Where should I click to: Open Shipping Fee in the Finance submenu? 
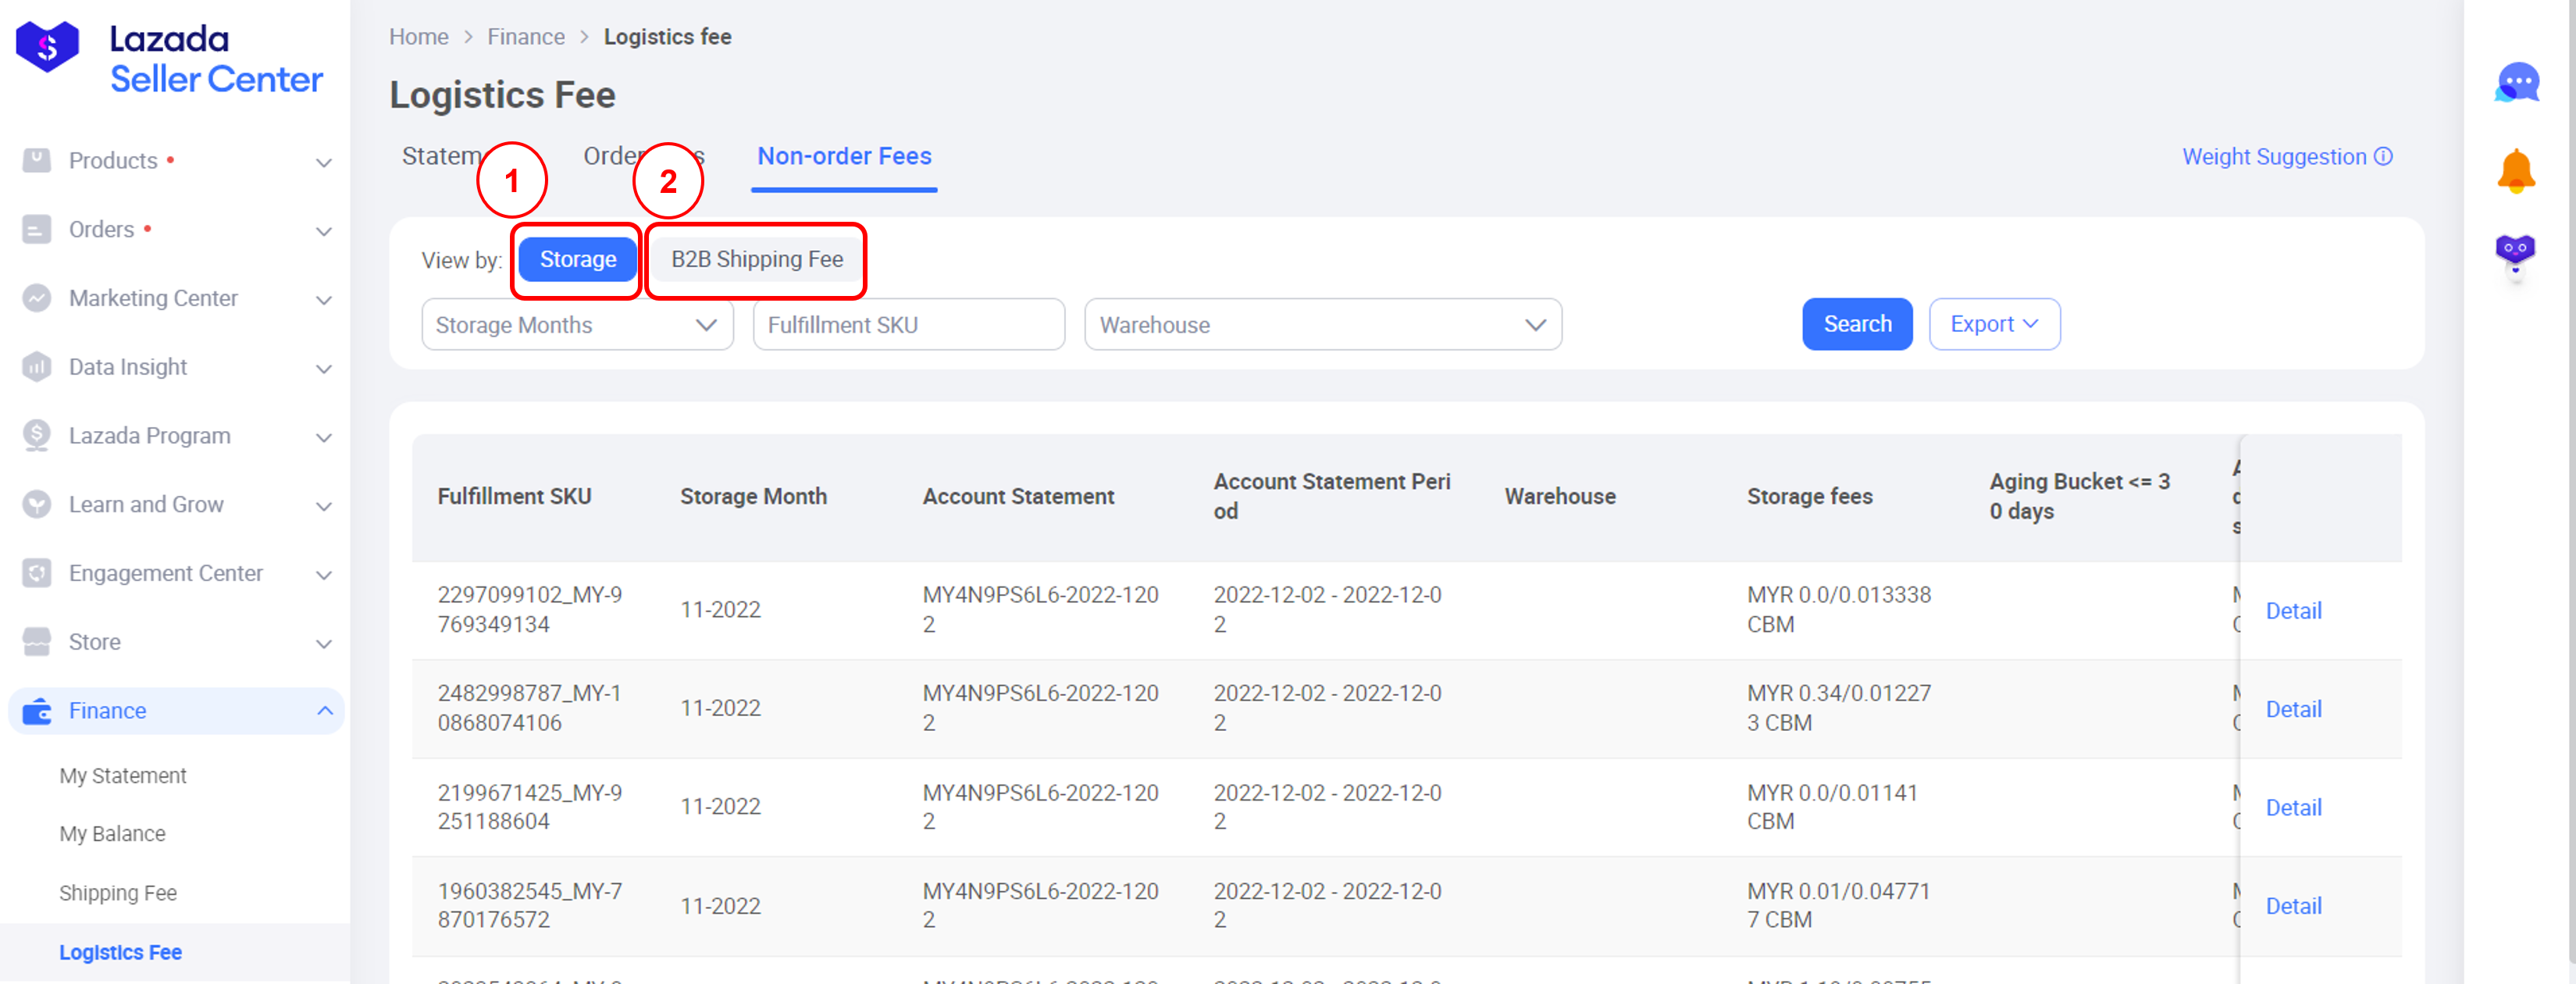click(118, 893)
